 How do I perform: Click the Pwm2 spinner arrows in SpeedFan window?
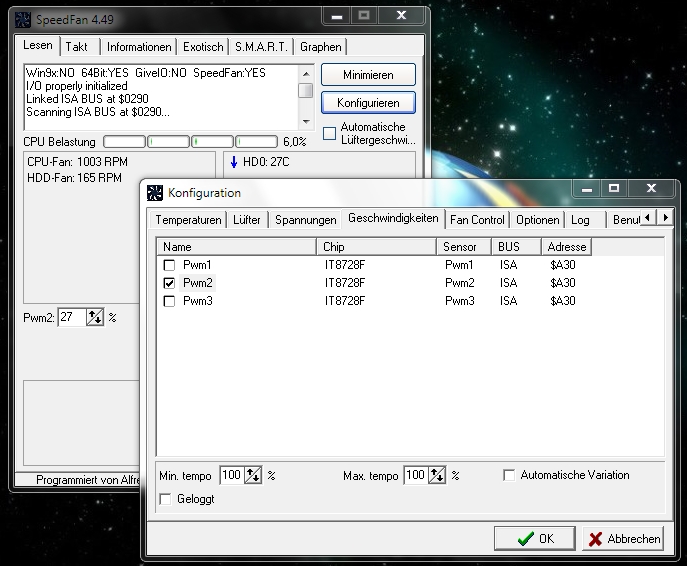pos(95,317)
